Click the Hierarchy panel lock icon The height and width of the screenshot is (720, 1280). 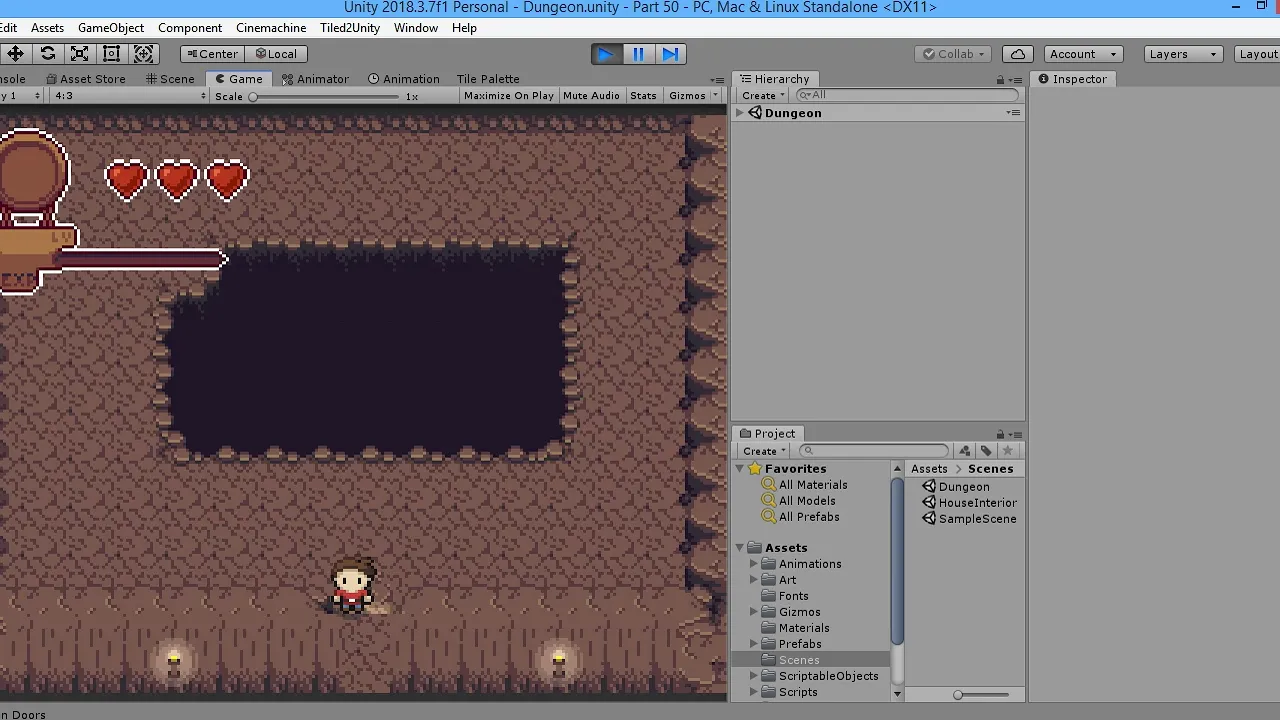[1000, 80]
